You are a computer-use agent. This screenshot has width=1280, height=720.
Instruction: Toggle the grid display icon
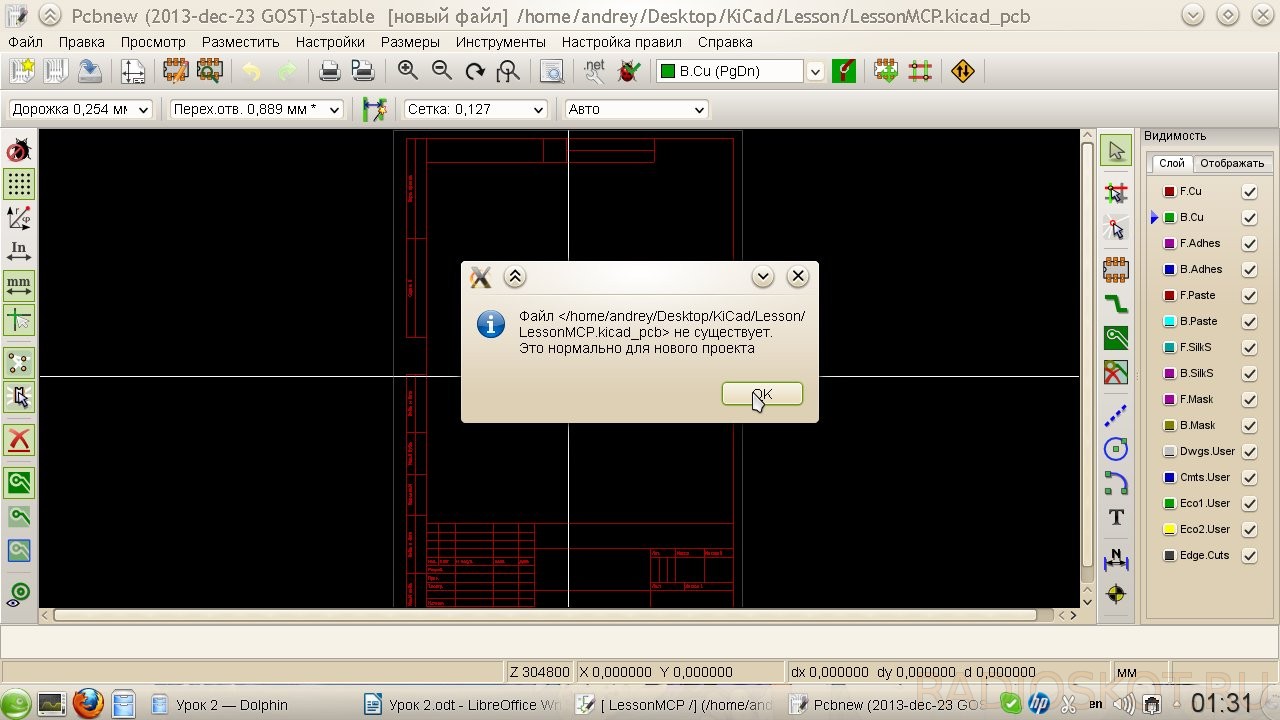[19, 184]
